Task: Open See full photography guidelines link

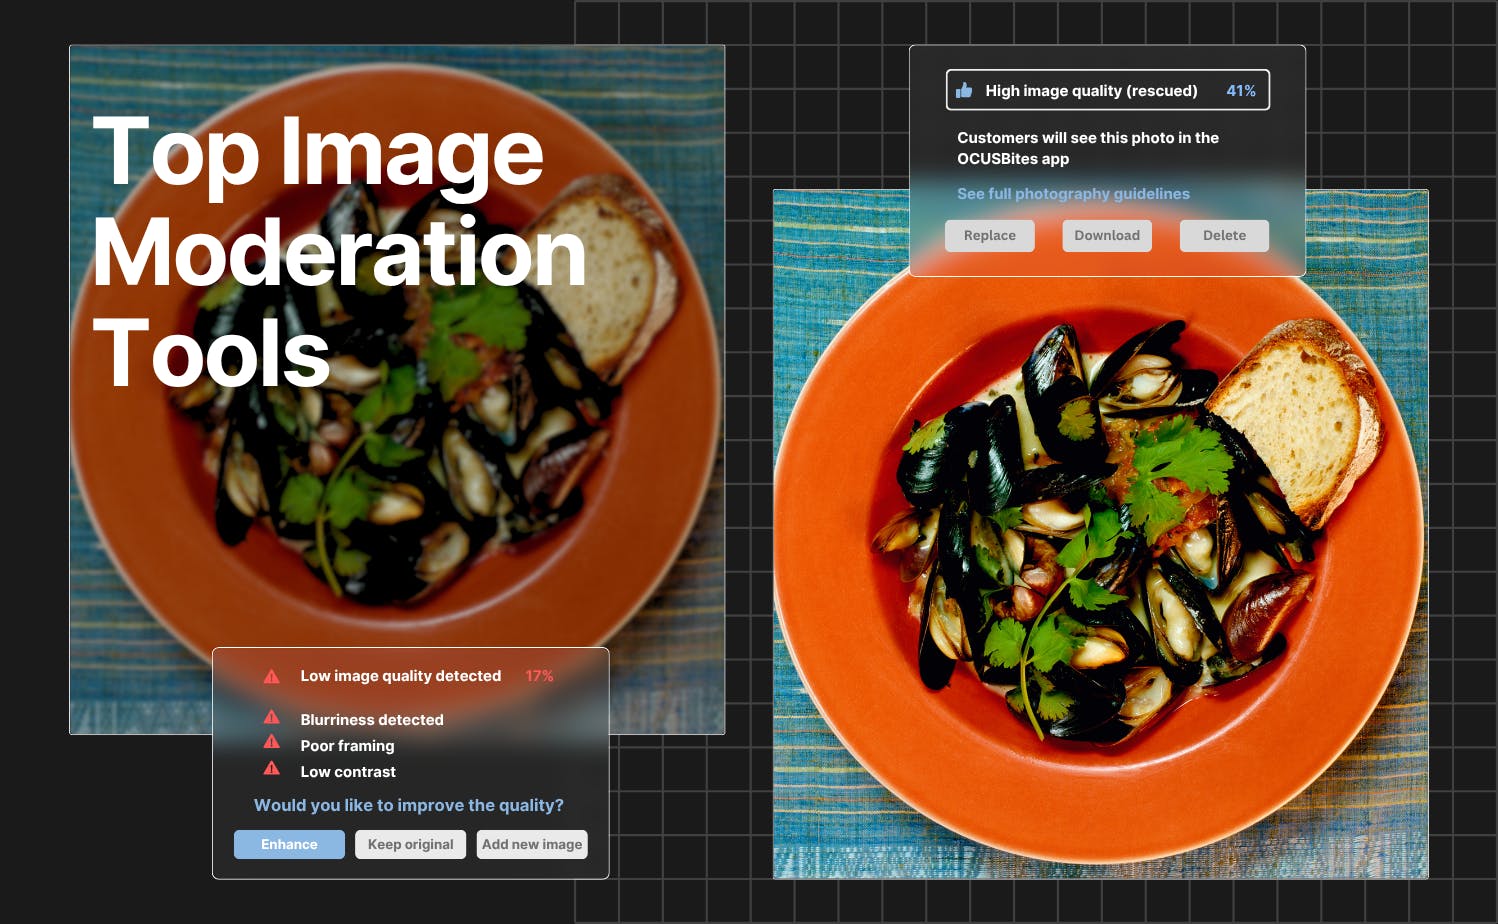Action: pyautogui.click(x=1073, y=194)
